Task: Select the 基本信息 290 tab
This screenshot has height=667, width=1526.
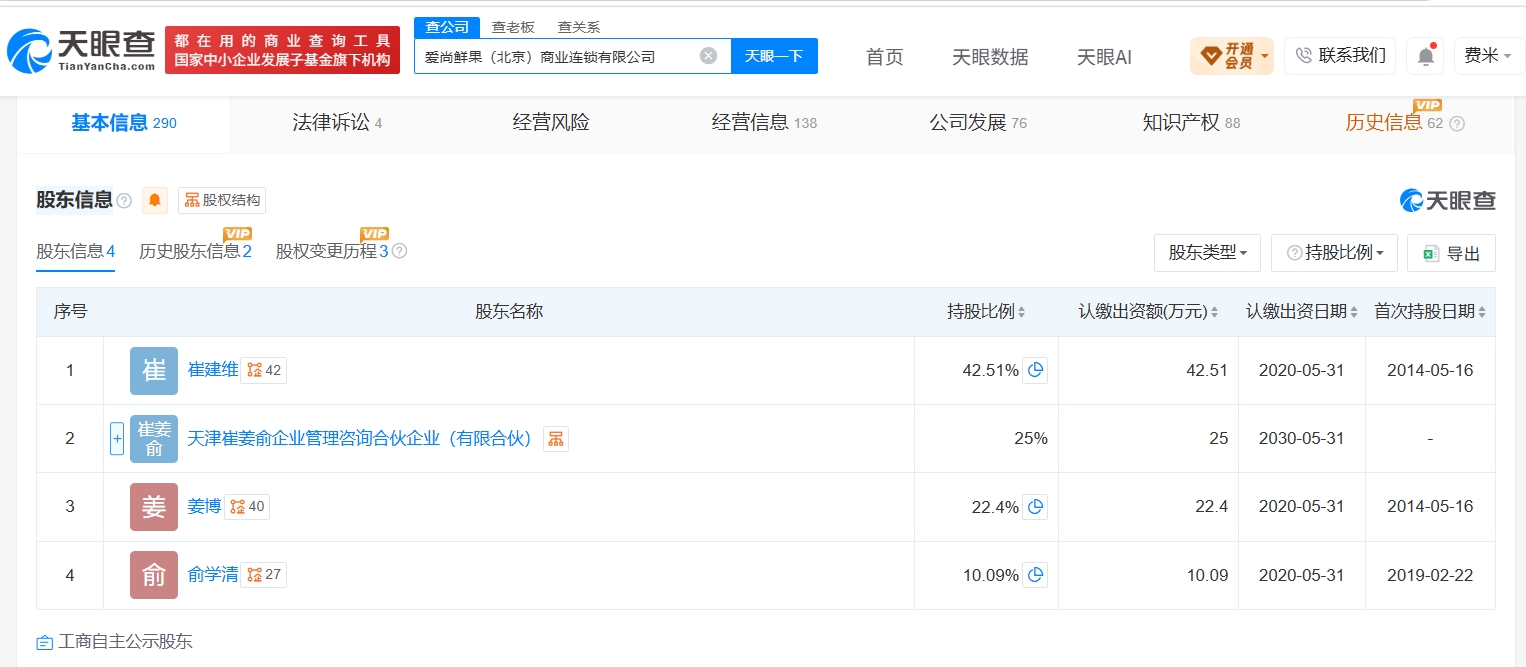Action: (123, 123)
